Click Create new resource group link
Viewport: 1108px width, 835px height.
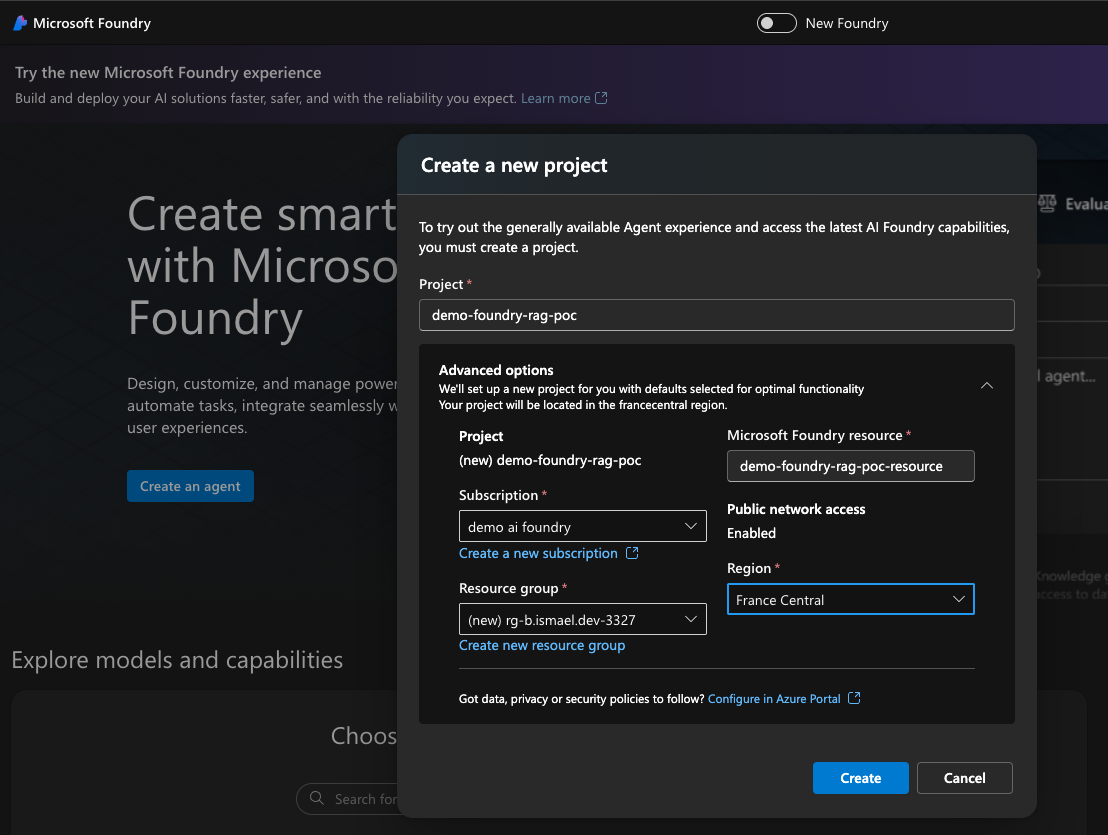click(541, 645)
